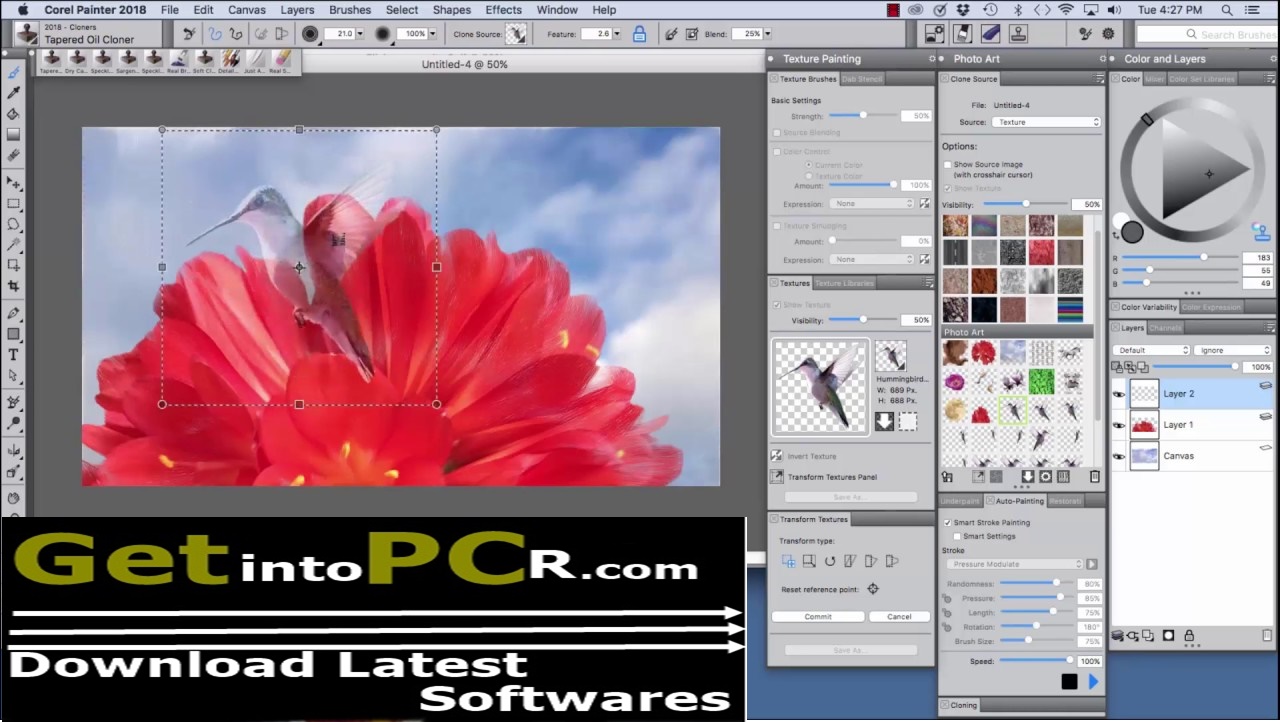Hide the Canvas layer eye icon
1280x722 pixels.
(x=1119, y=456)
